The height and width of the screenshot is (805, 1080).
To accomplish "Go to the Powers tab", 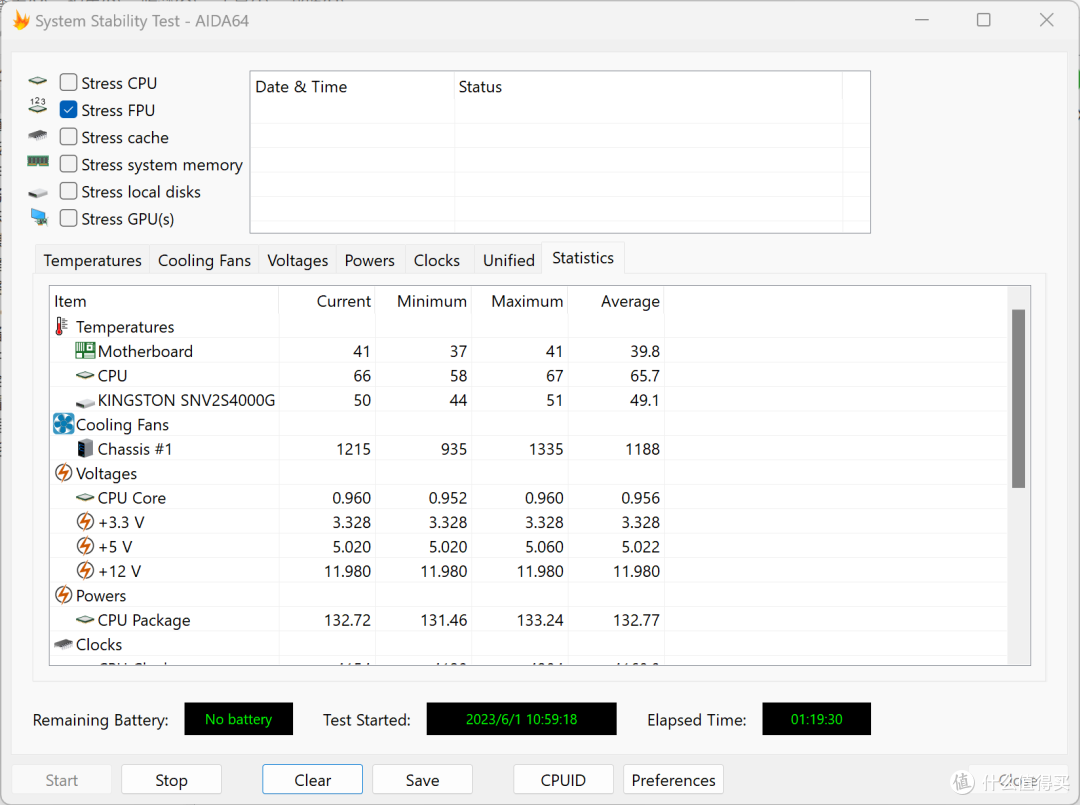I will coord(370,260).
